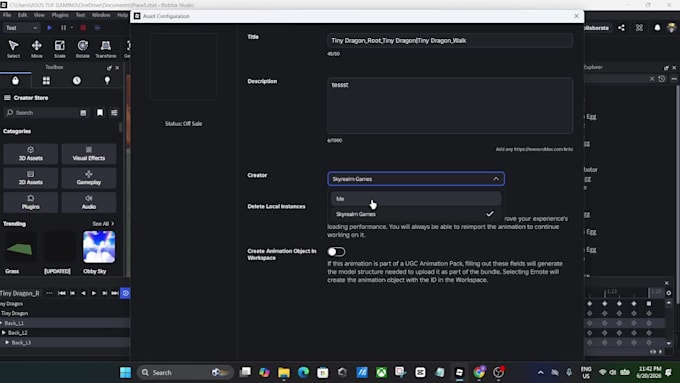Screen dimensions: 680x383
Task: Stop the test with the red stop button
Action: point(83,28)
